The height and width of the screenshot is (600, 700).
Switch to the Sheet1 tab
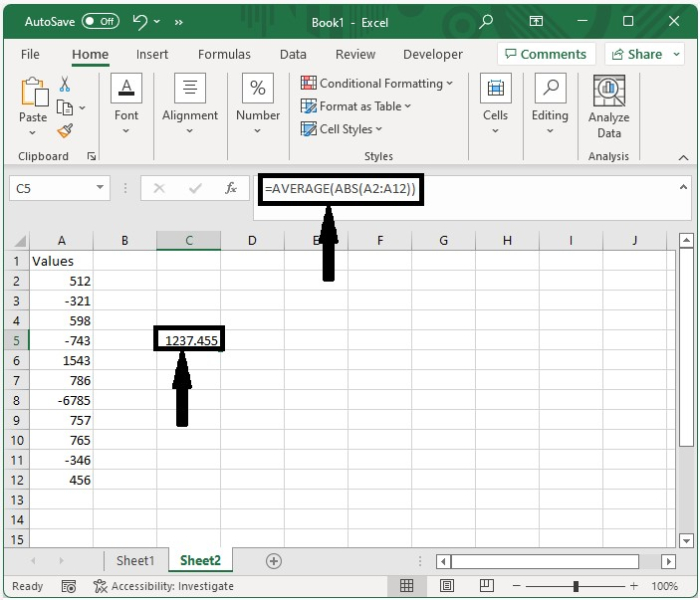(x=135, y=561)
